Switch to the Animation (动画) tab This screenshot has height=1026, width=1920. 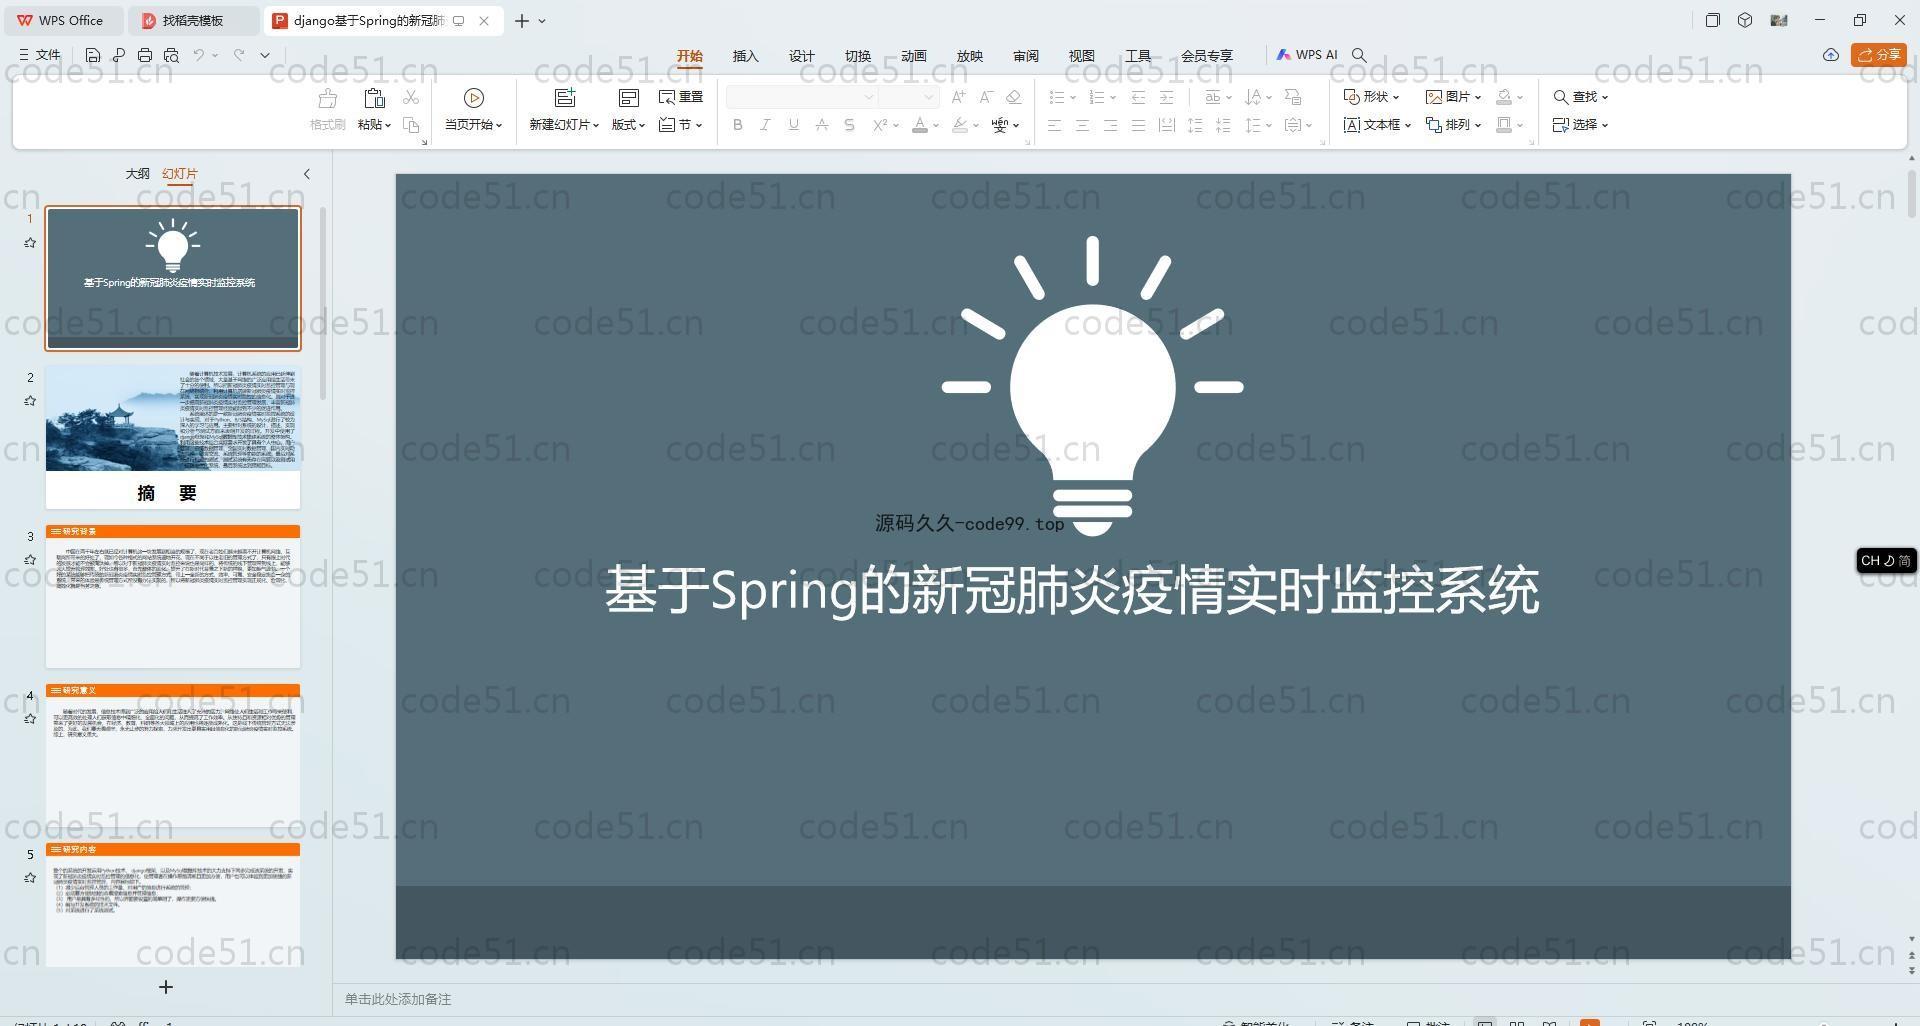click(913, 56)
